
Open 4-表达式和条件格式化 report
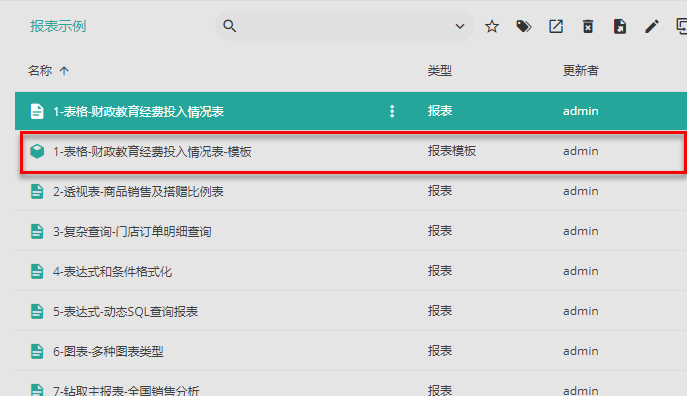pyautogui.click(x=112, y=272)
